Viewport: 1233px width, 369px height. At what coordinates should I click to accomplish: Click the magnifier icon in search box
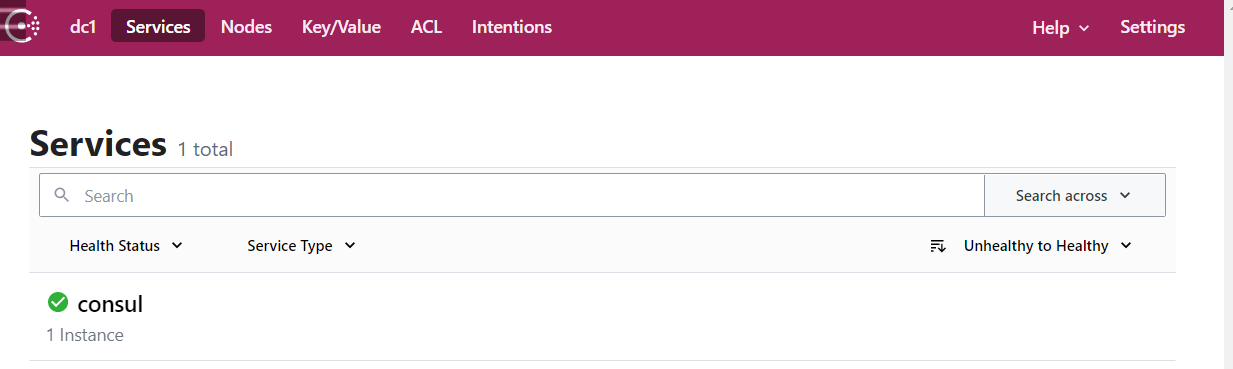[62, 195]
